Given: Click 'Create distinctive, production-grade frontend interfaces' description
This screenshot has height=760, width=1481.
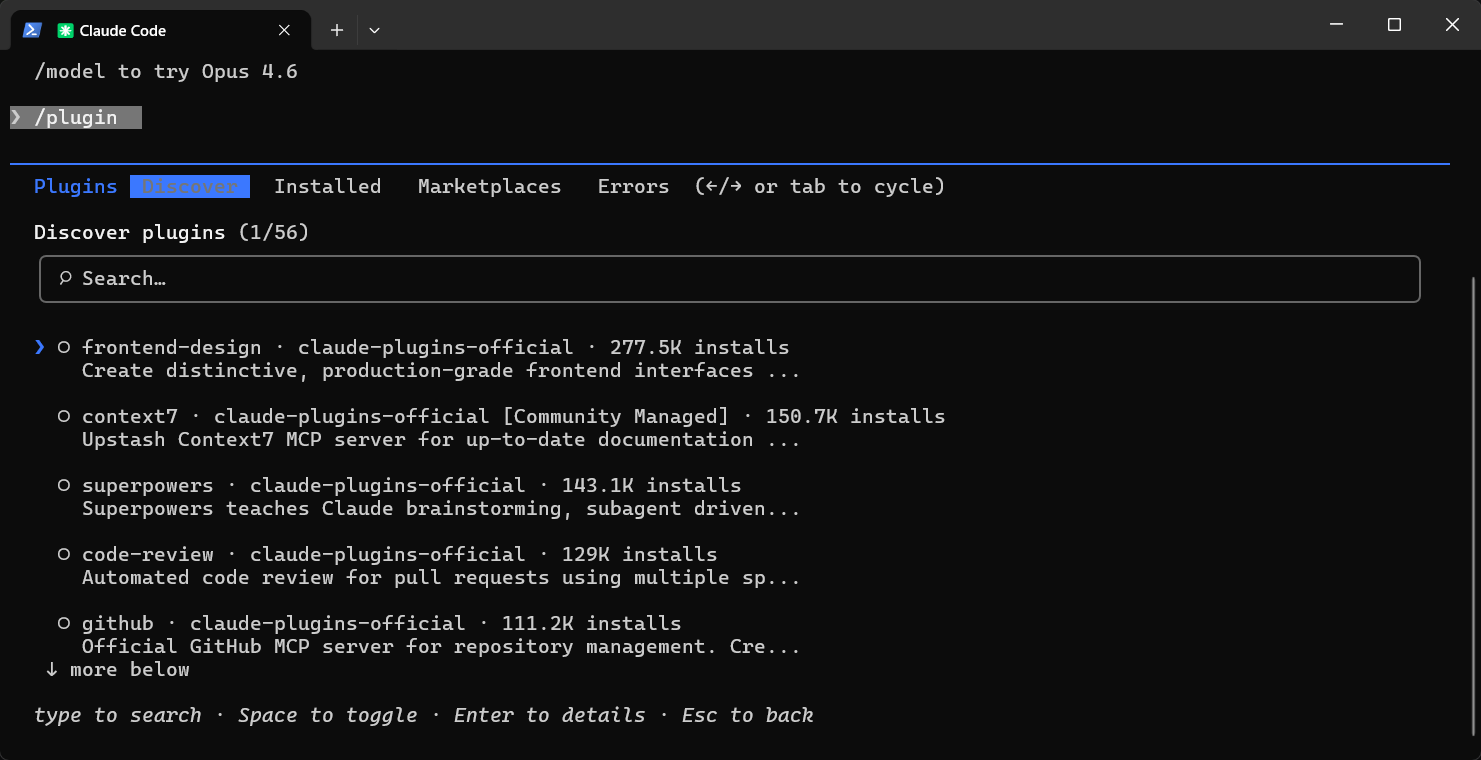Looking at the screenshot, I should coord(442,371).
